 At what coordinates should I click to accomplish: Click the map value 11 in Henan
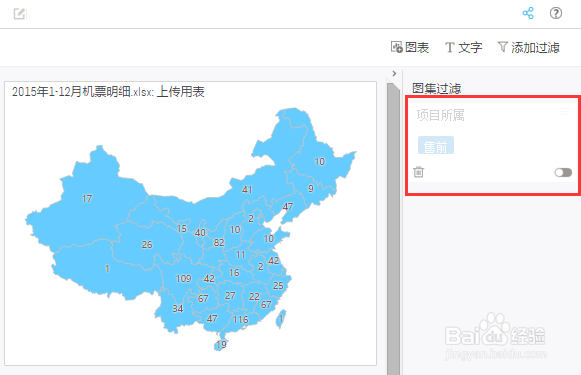point(240,255)
